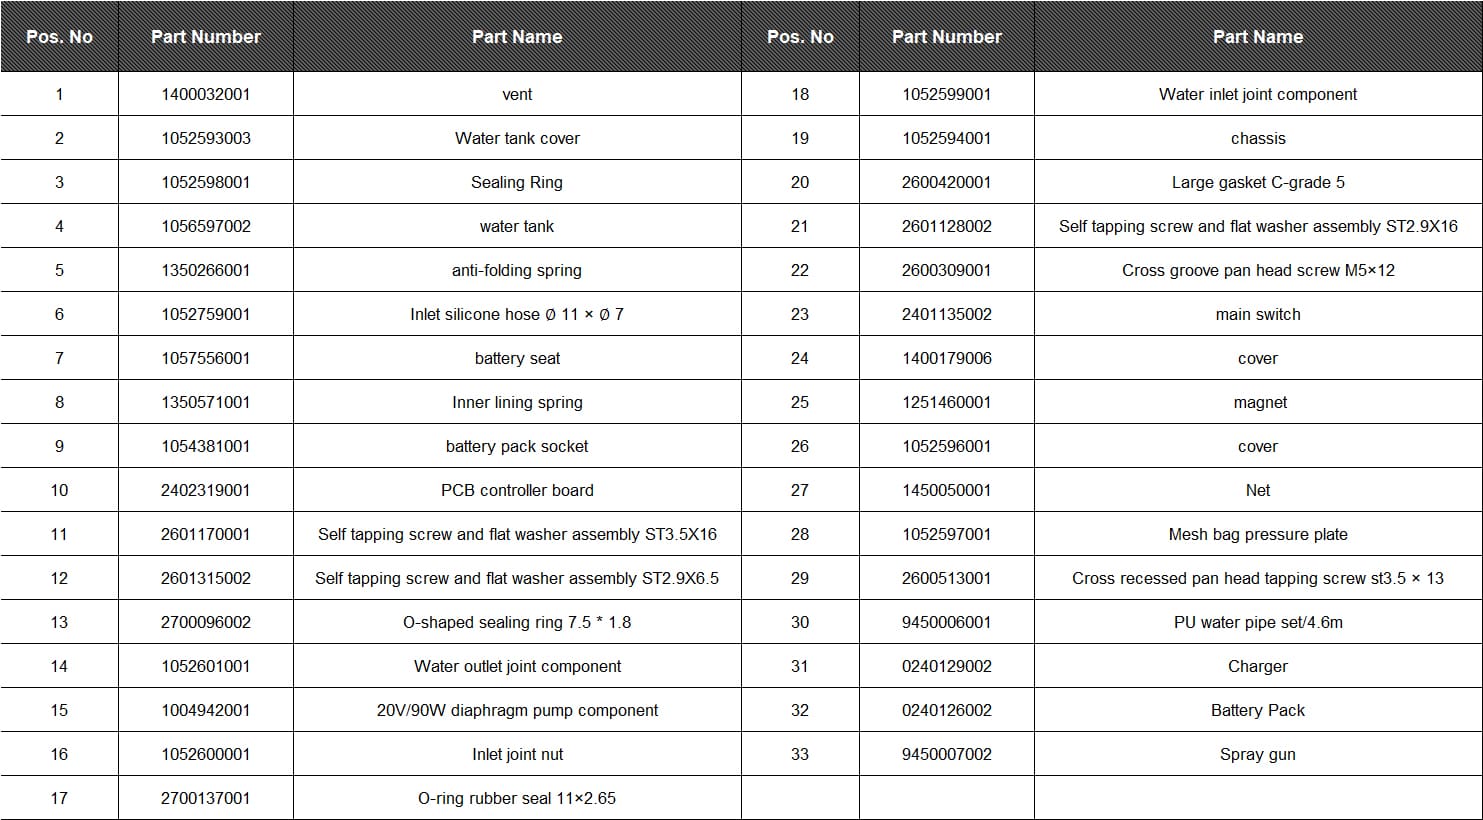Click the 'main switch' cell
The image size is (1483, 820).
[x=1257, y=314]
